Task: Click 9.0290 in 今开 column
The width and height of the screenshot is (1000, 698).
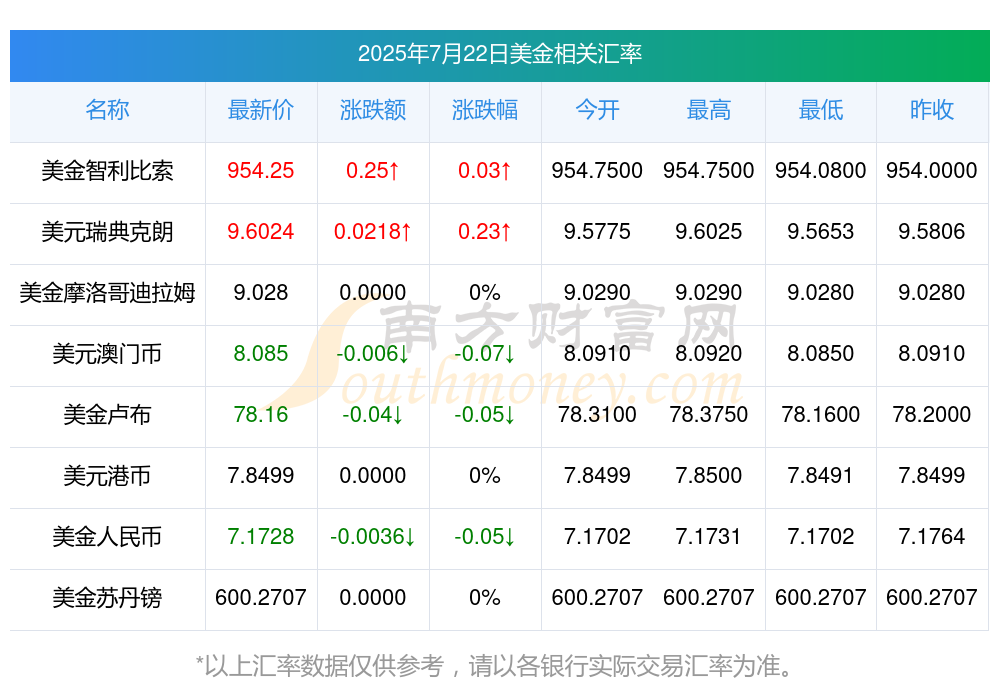Action: point(597,293)
